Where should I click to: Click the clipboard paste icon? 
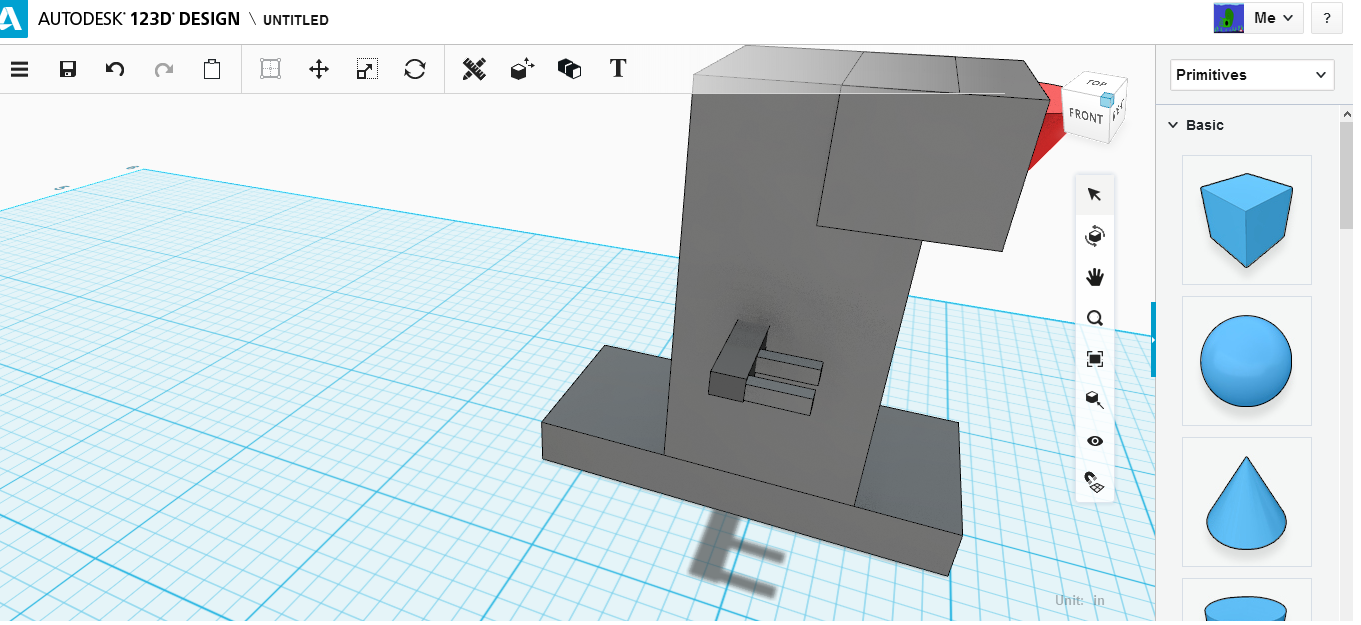[x=212, y=69]
